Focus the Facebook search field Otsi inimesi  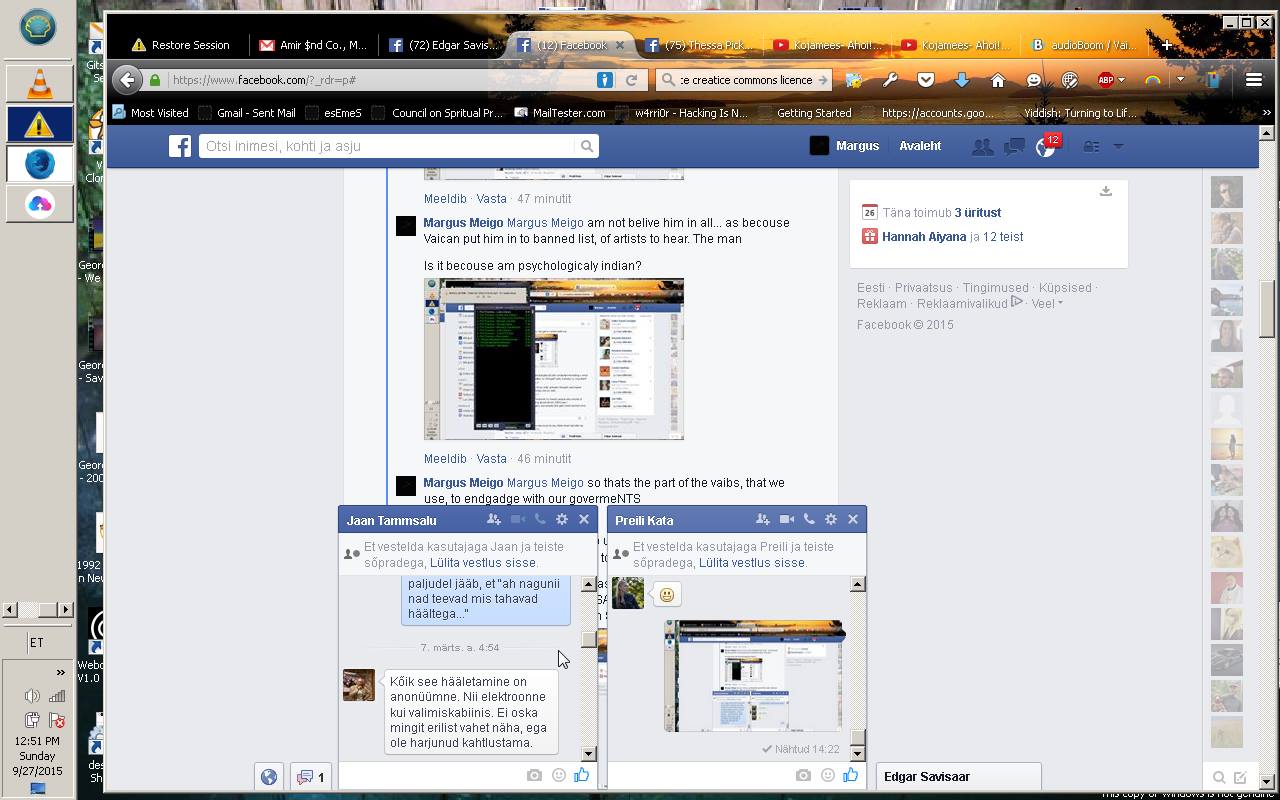pyautogui.click(x=389, y=146)
